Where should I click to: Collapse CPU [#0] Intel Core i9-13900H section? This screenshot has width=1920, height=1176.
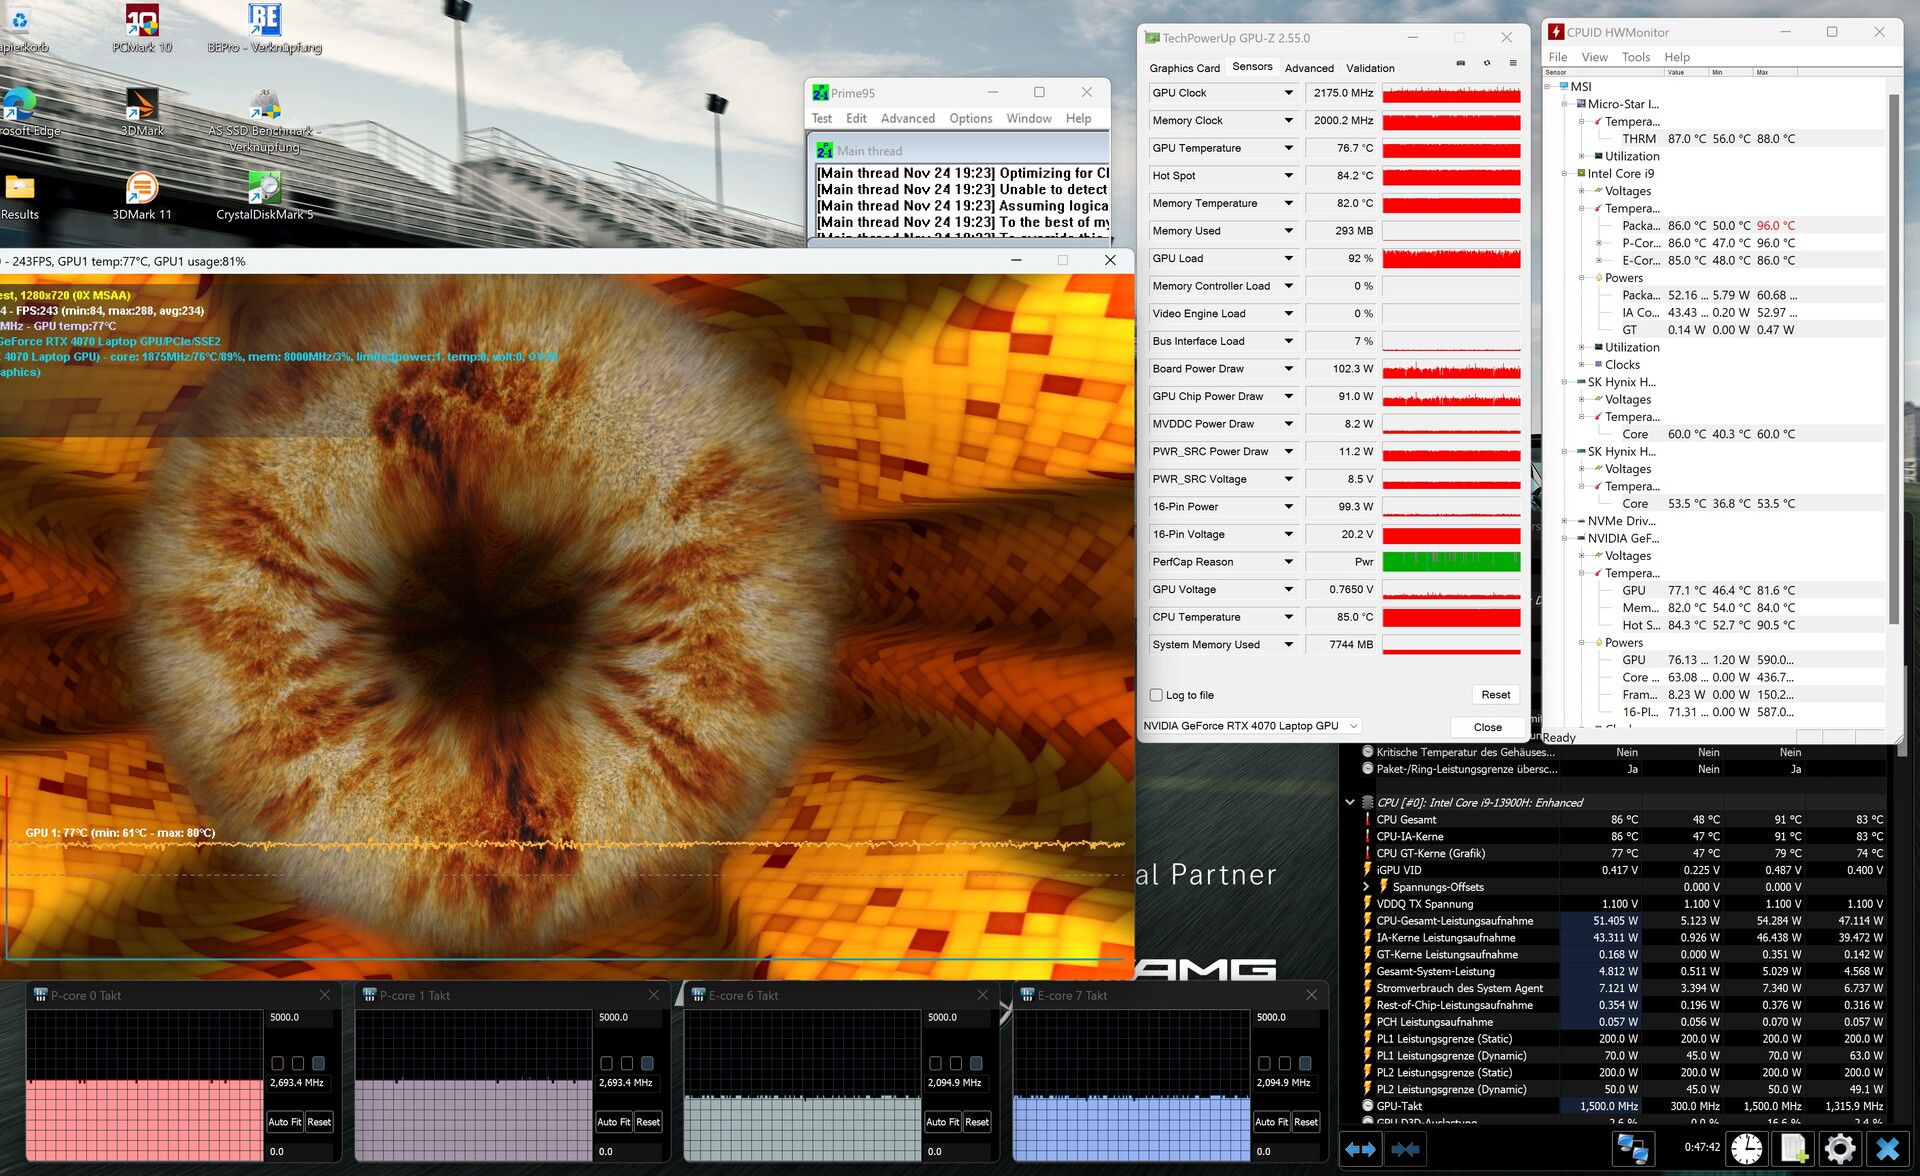1350,802
